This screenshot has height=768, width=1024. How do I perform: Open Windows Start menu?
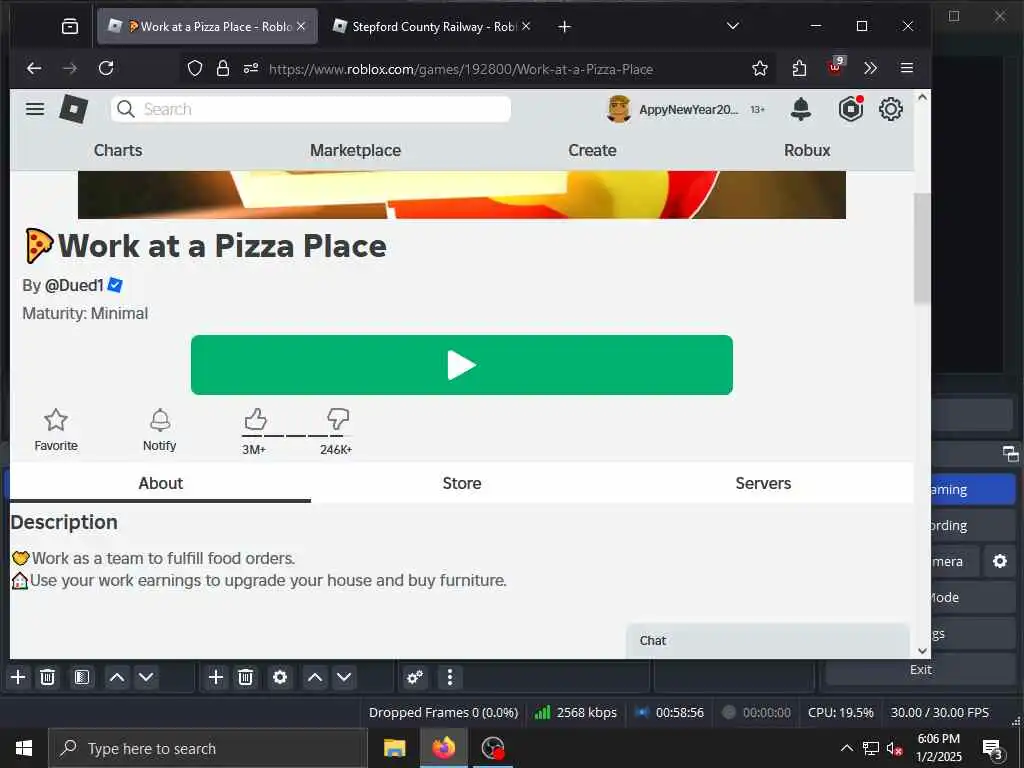(24, 748)
